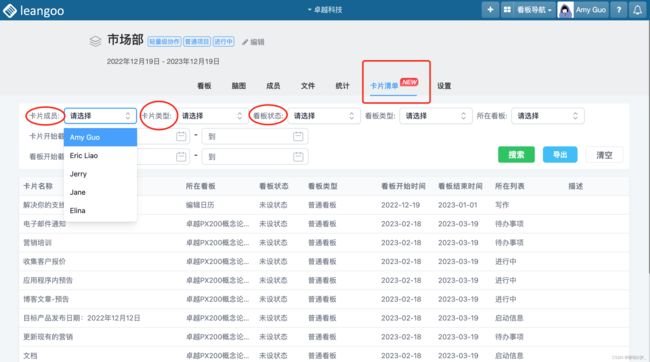Screen dimensions: 650x362
Task: Click the 2023-01-01 end date cell
Action: click(458, 205)
